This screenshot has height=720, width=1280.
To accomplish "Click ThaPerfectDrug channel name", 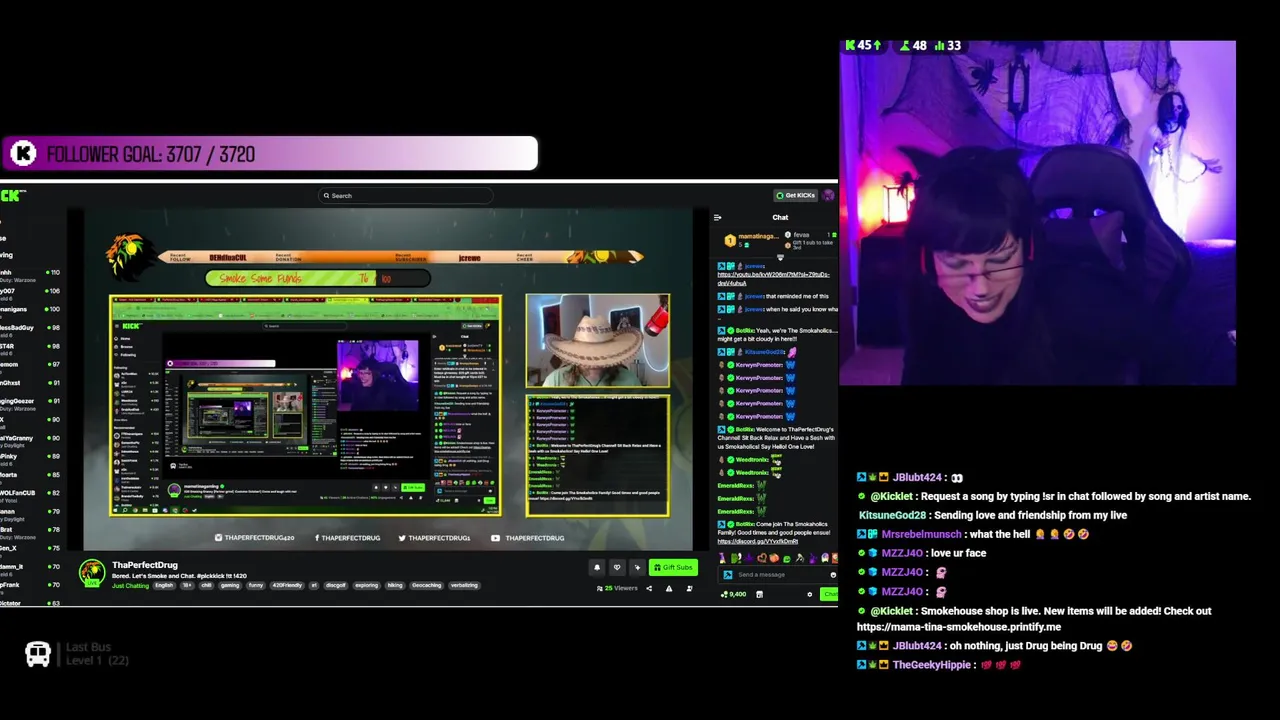I will tap(145, 565).
